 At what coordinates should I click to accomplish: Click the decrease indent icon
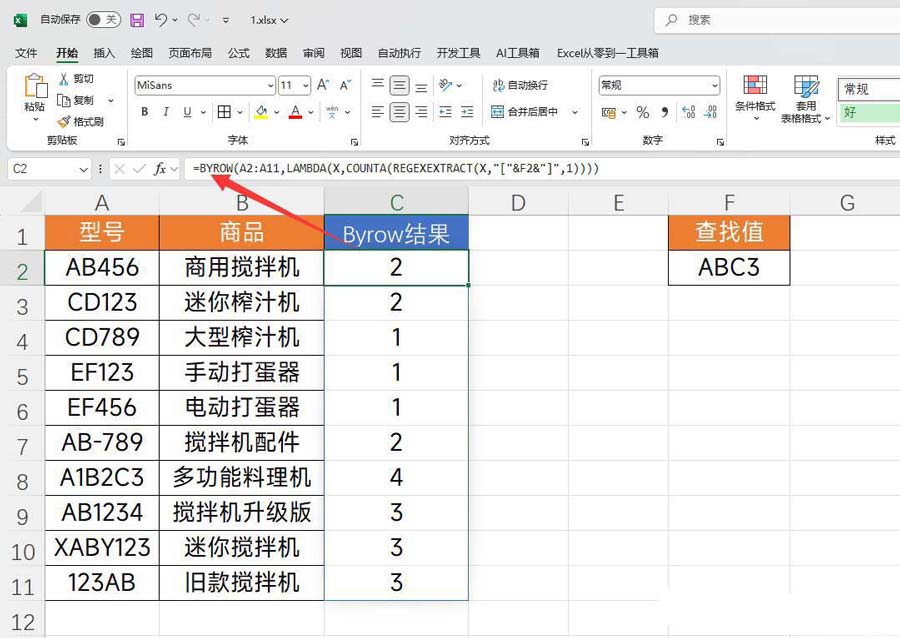coord(445,112)
